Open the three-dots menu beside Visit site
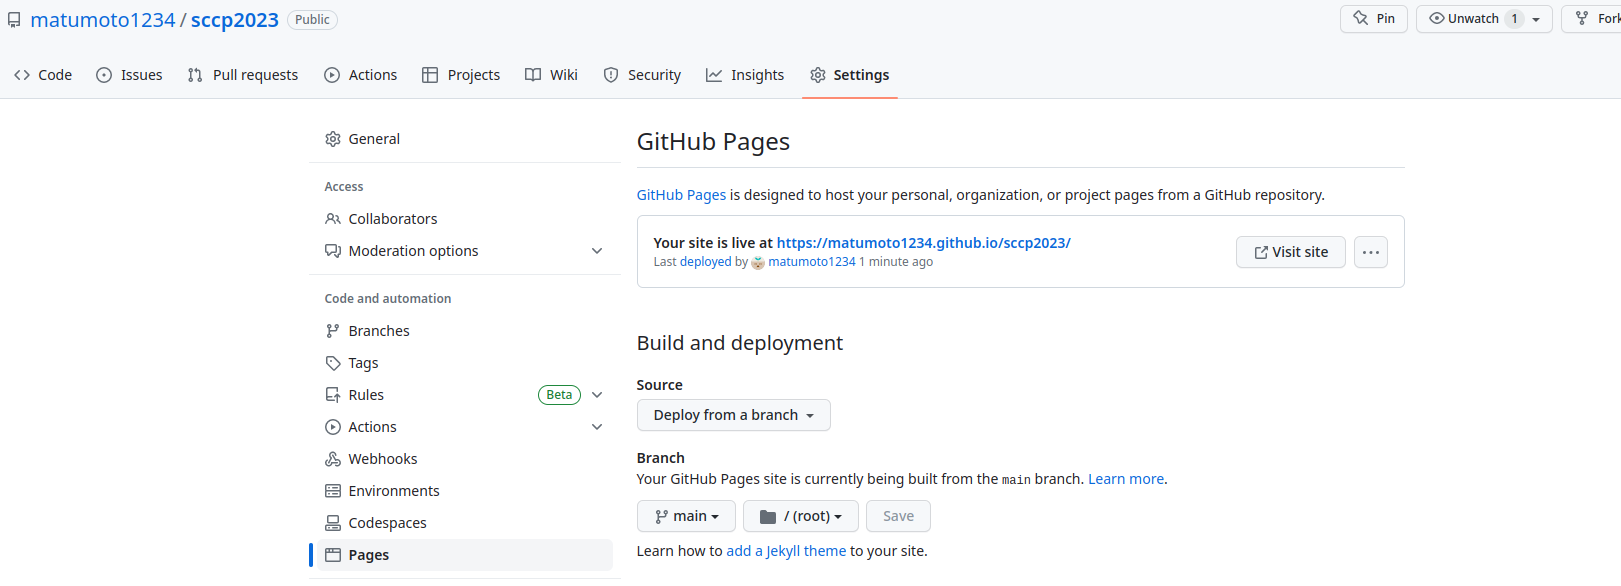Image resolution: width=1621 pixels, height=586 pixels. pos(1371,252)
